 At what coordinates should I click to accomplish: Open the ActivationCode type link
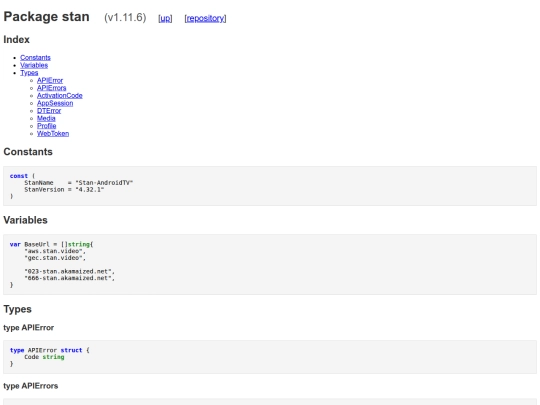pyautogui.click(x=60, y=95)
